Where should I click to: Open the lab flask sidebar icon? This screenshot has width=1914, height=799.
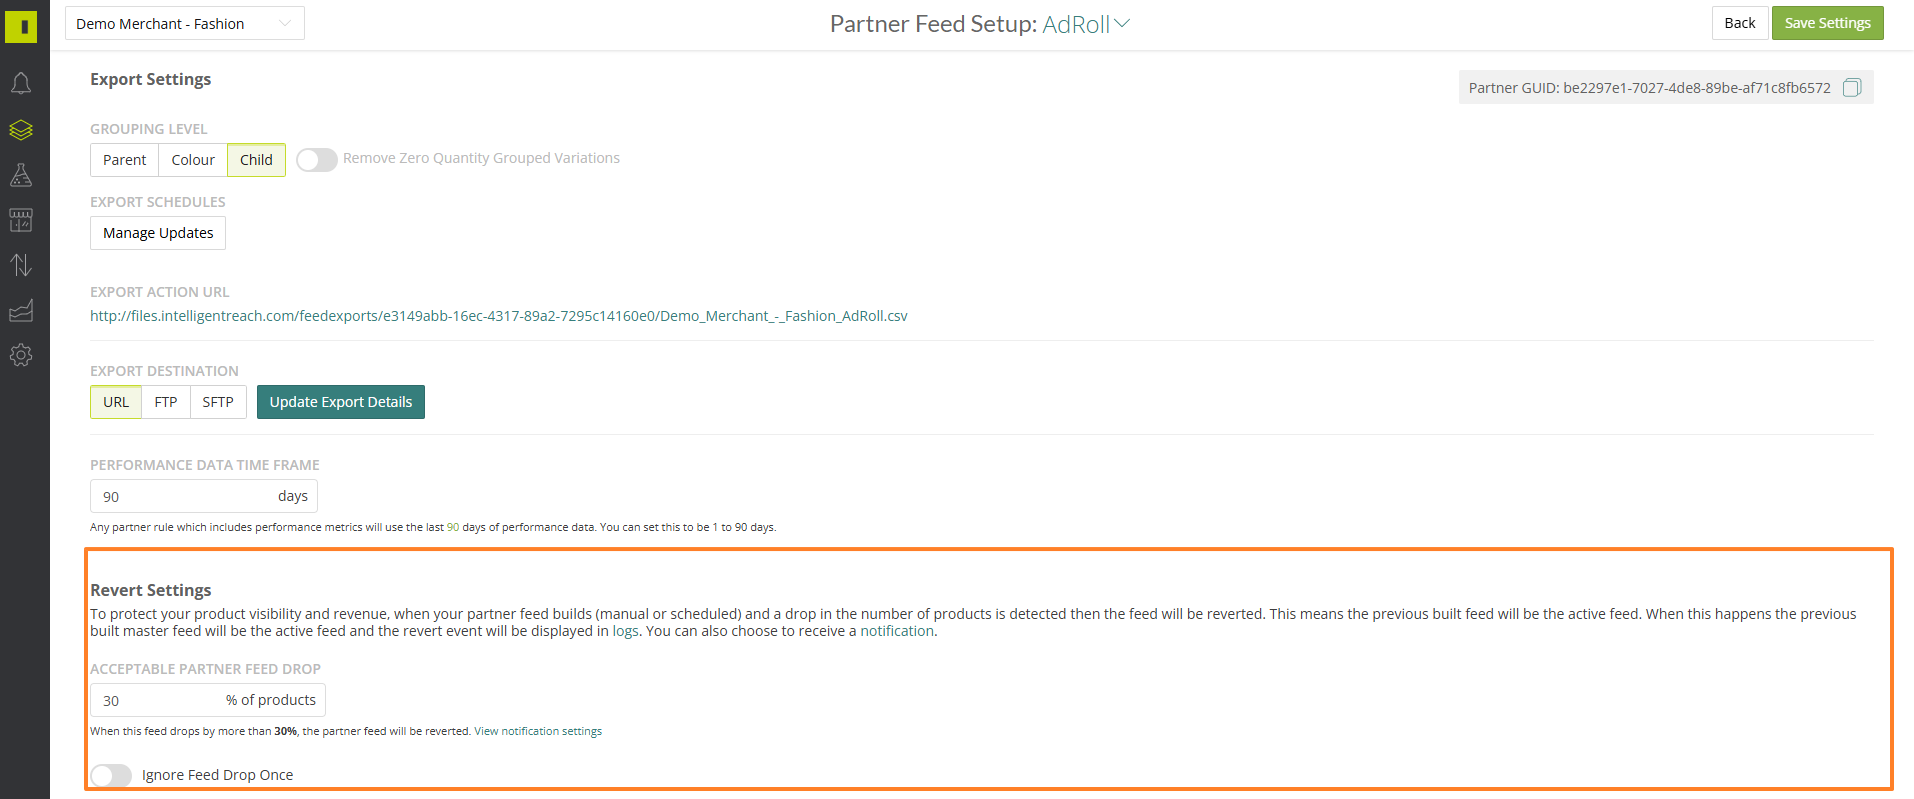coord(21,175)
